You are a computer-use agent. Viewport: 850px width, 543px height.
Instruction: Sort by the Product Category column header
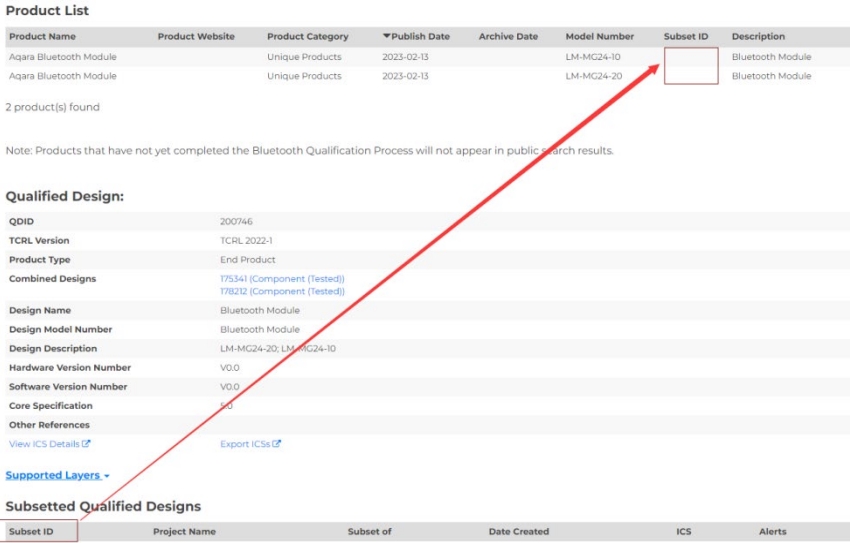(x=308, y=37)
